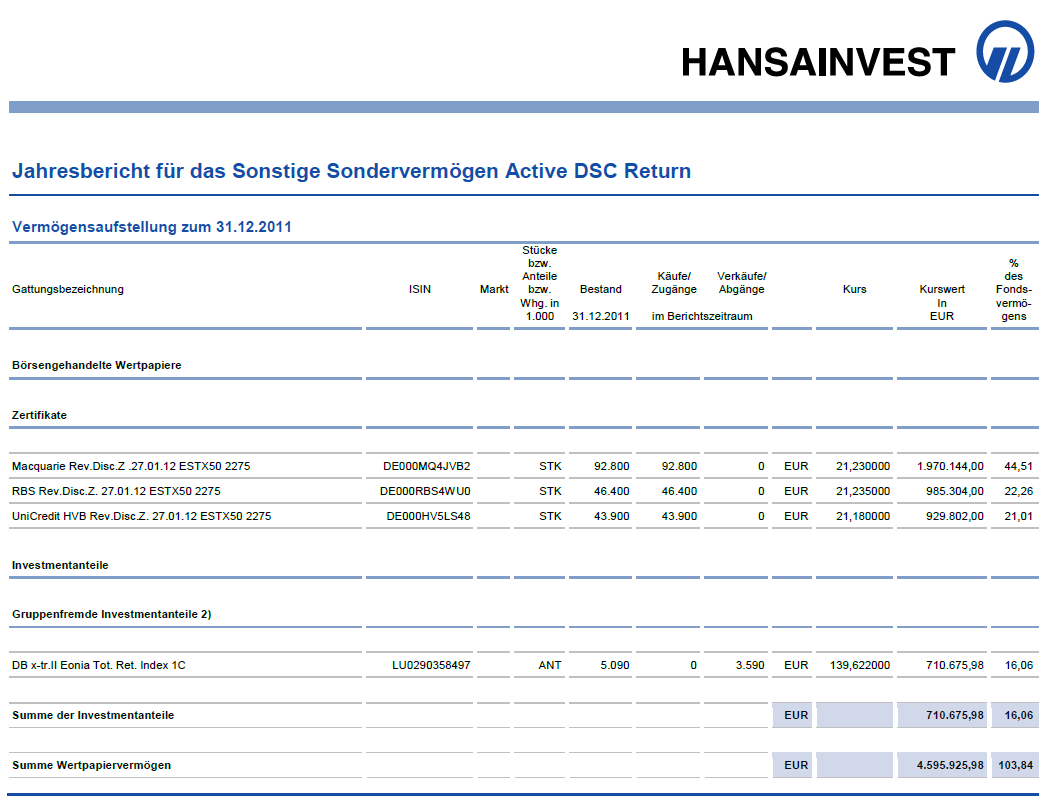Select ISIN LU0290358497
1058x805 pixels.
point(431,665)
